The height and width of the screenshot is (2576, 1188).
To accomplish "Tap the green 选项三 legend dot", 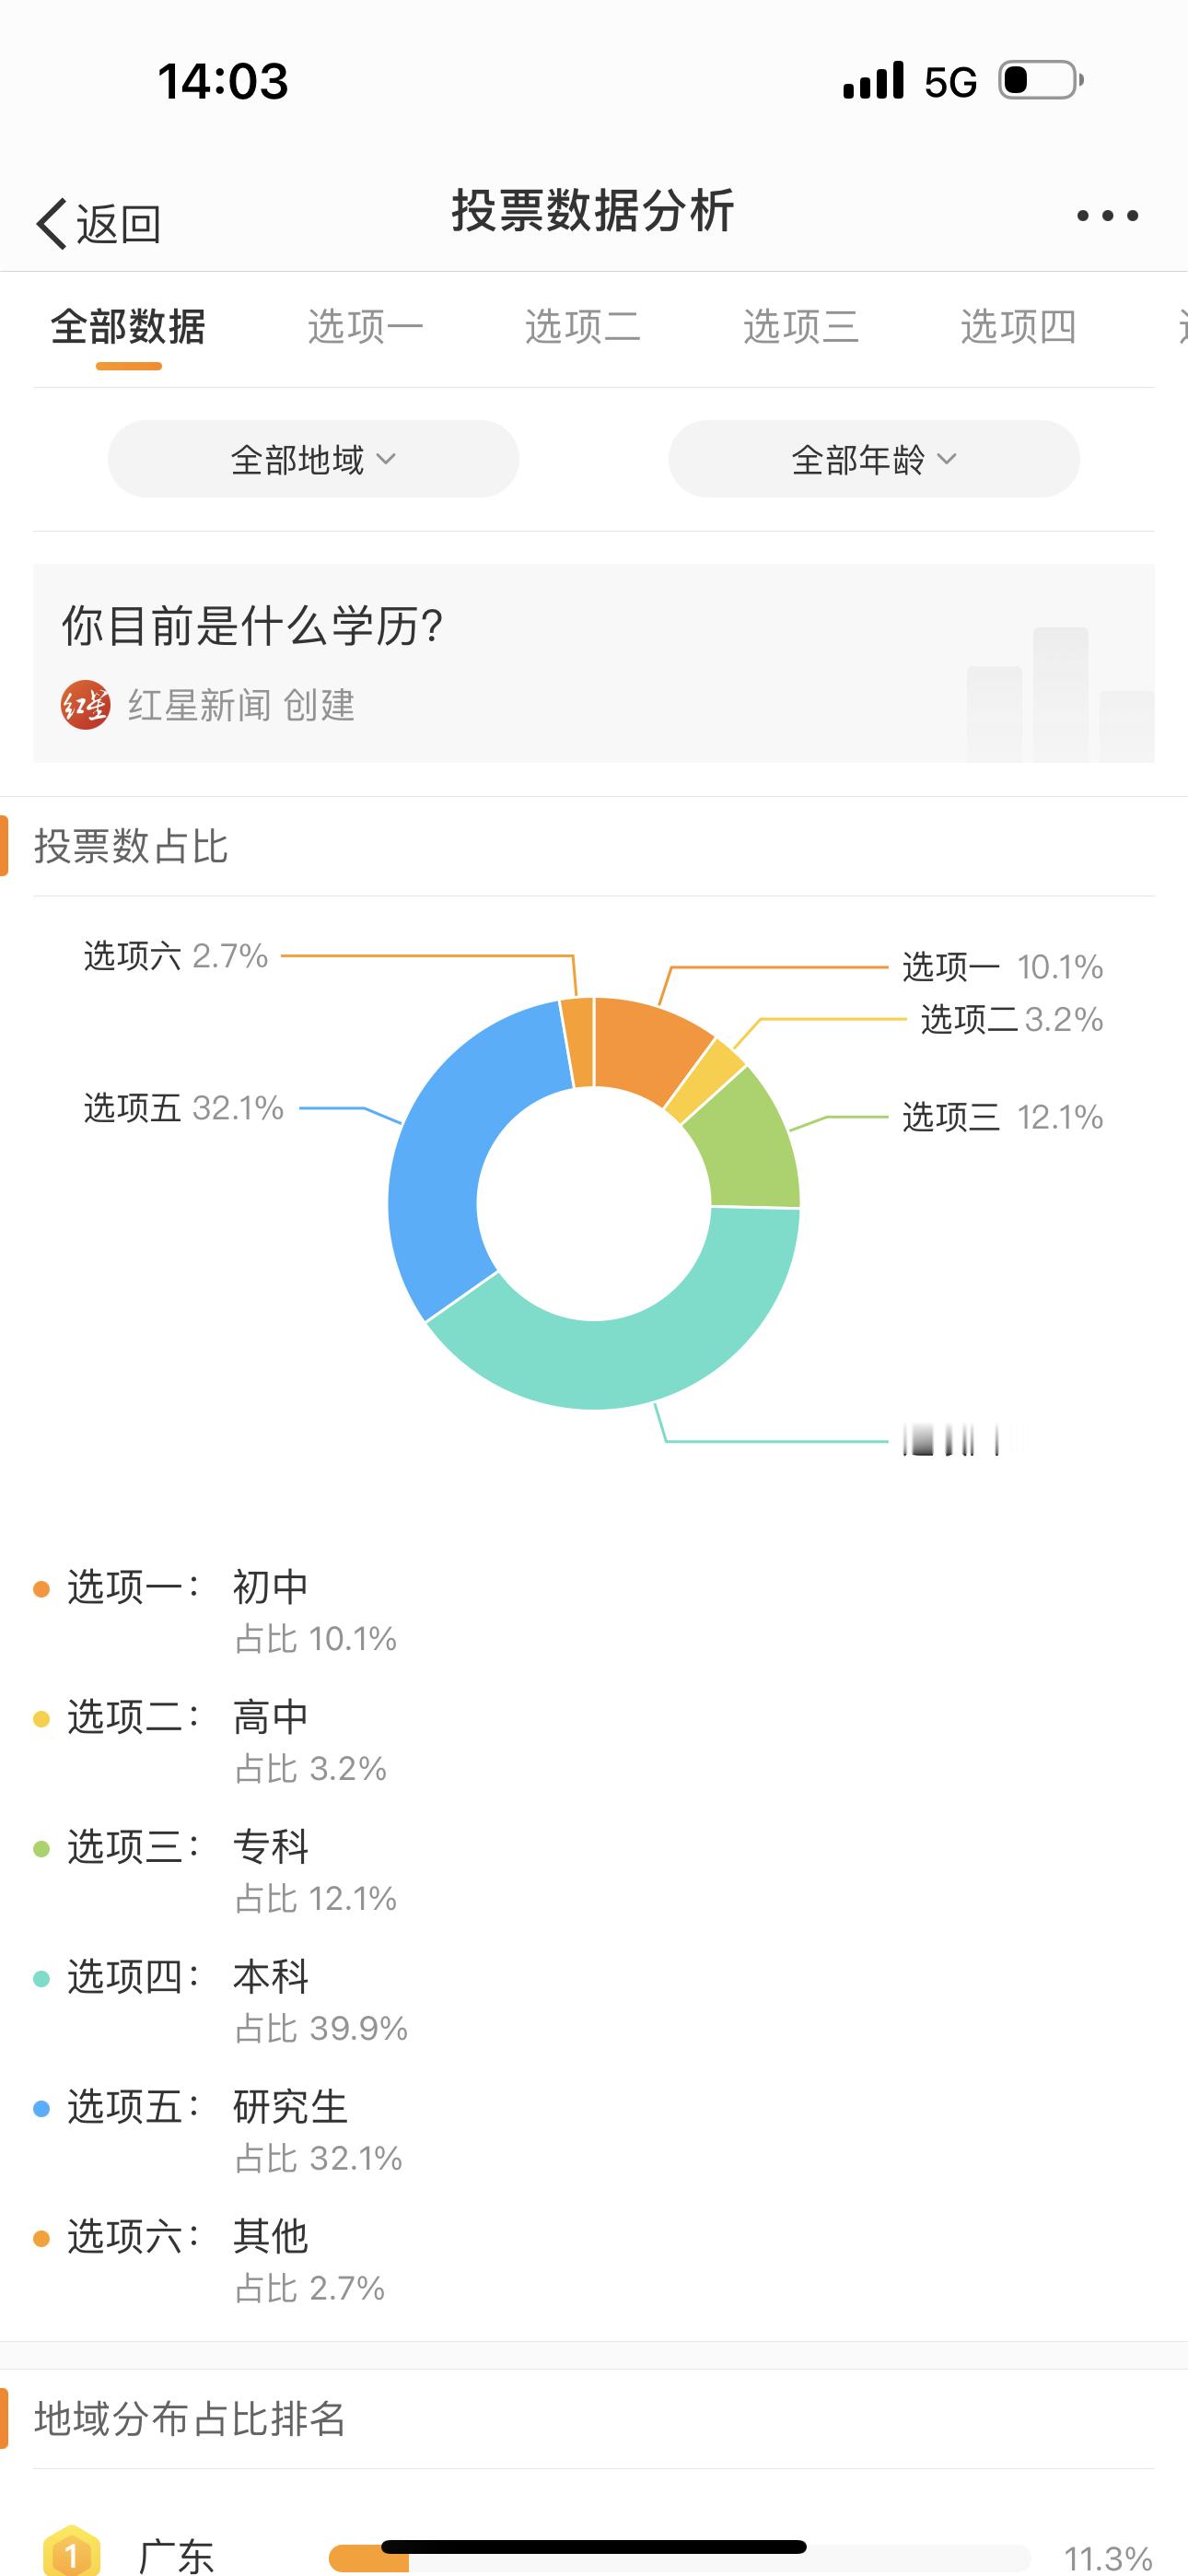I will pyautogui.click(x=41, y=1848).
